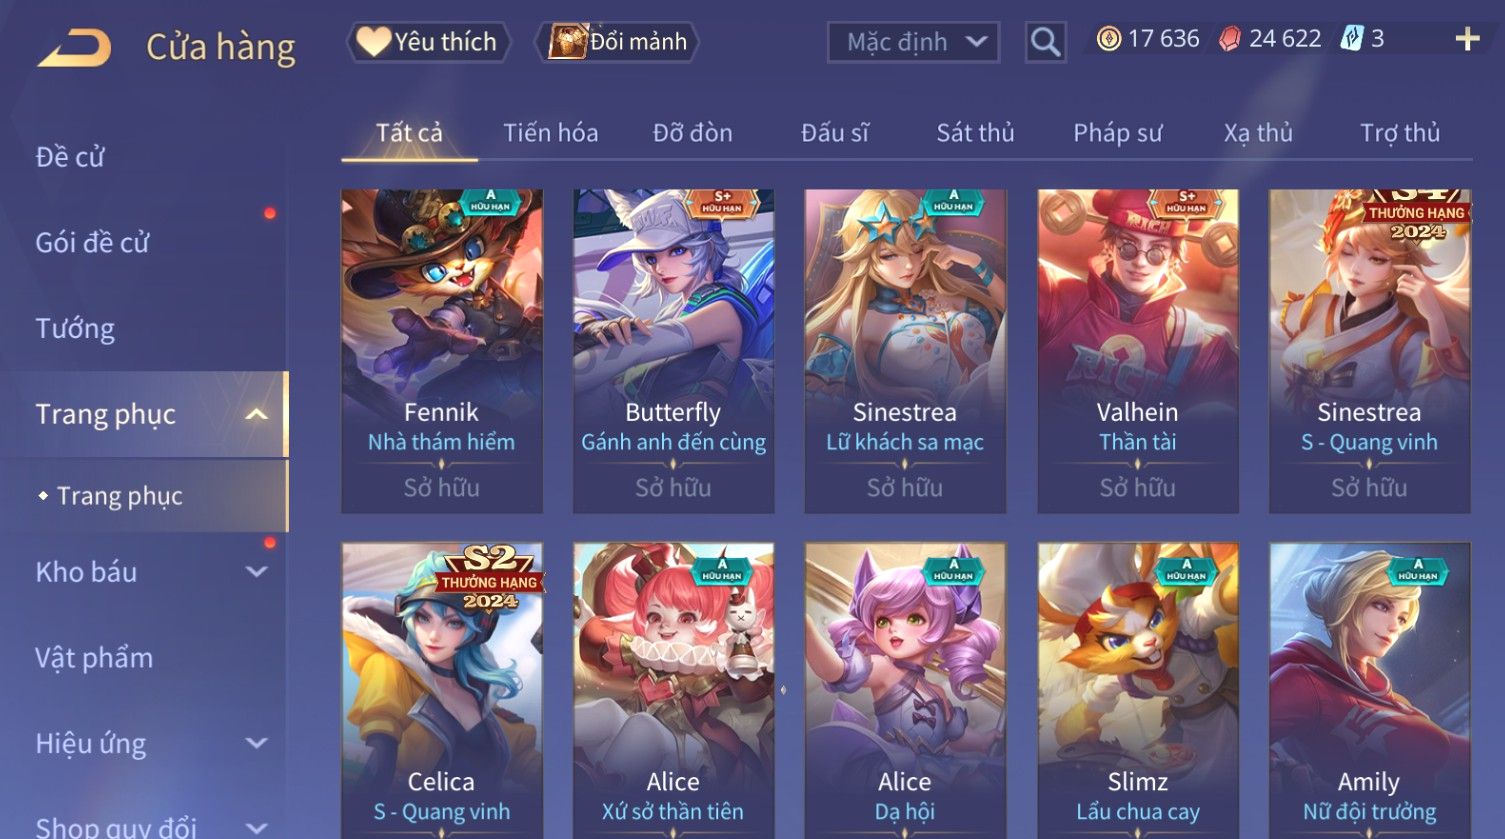Screen dimensions: 1505x839
Task: Click the back arrow icon
Action: (75, 47)
